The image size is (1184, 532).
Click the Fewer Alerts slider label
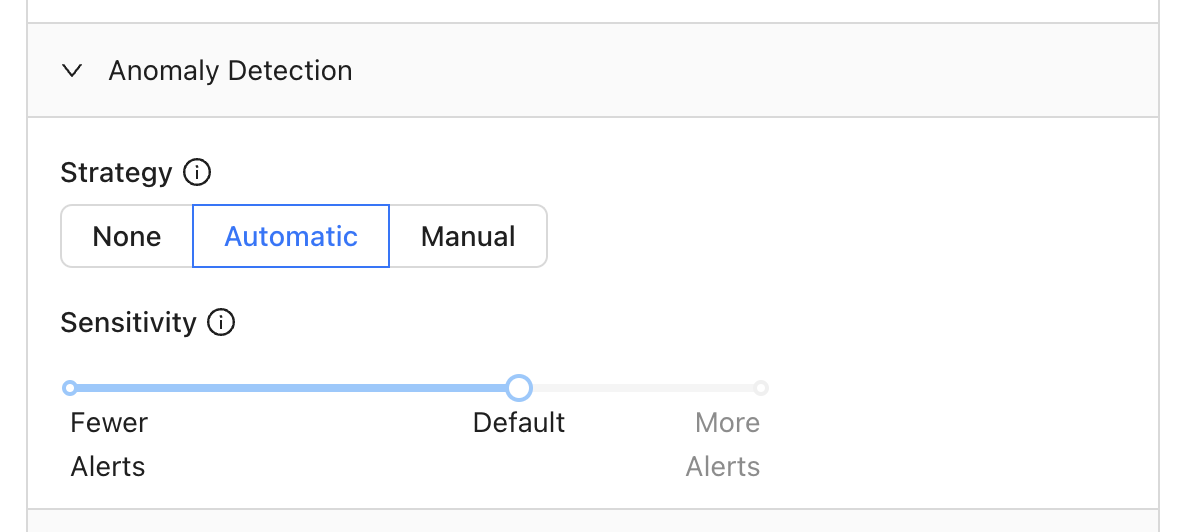pyautogui.click(x=109, y=444)
